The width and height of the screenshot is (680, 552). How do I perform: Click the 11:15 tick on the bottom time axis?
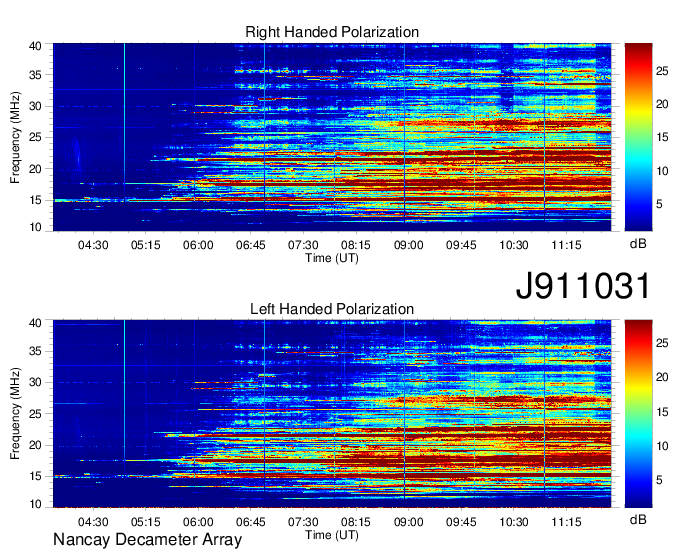tap(566, 522)
